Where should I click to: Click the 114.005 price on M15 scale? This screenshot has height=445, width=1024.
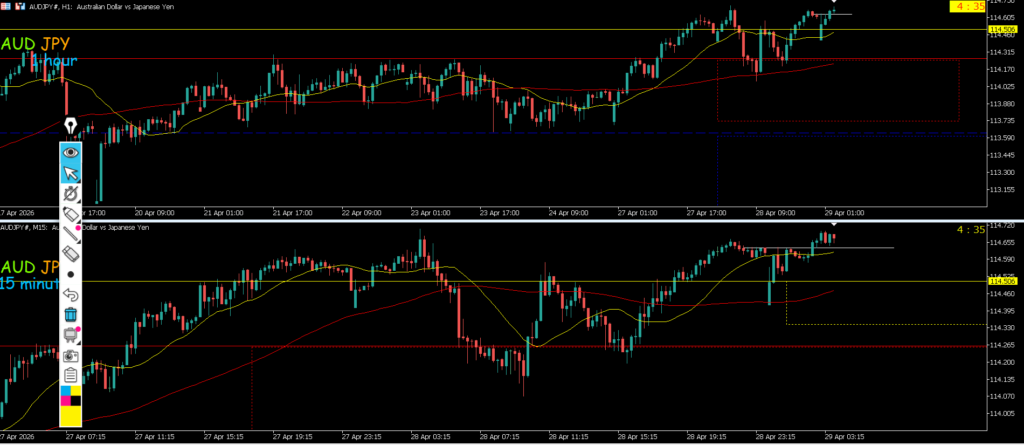click(x=1002, y=414)
